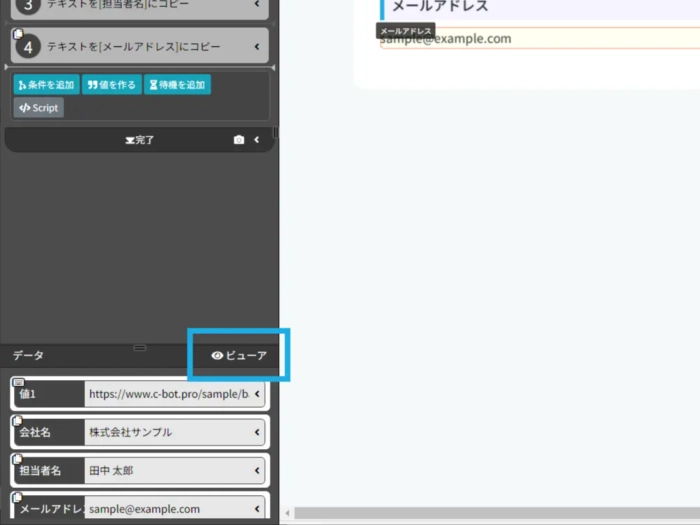Toggle the ビューア eye viewer
Screen dimensions: 700x525
coord(239,355)
